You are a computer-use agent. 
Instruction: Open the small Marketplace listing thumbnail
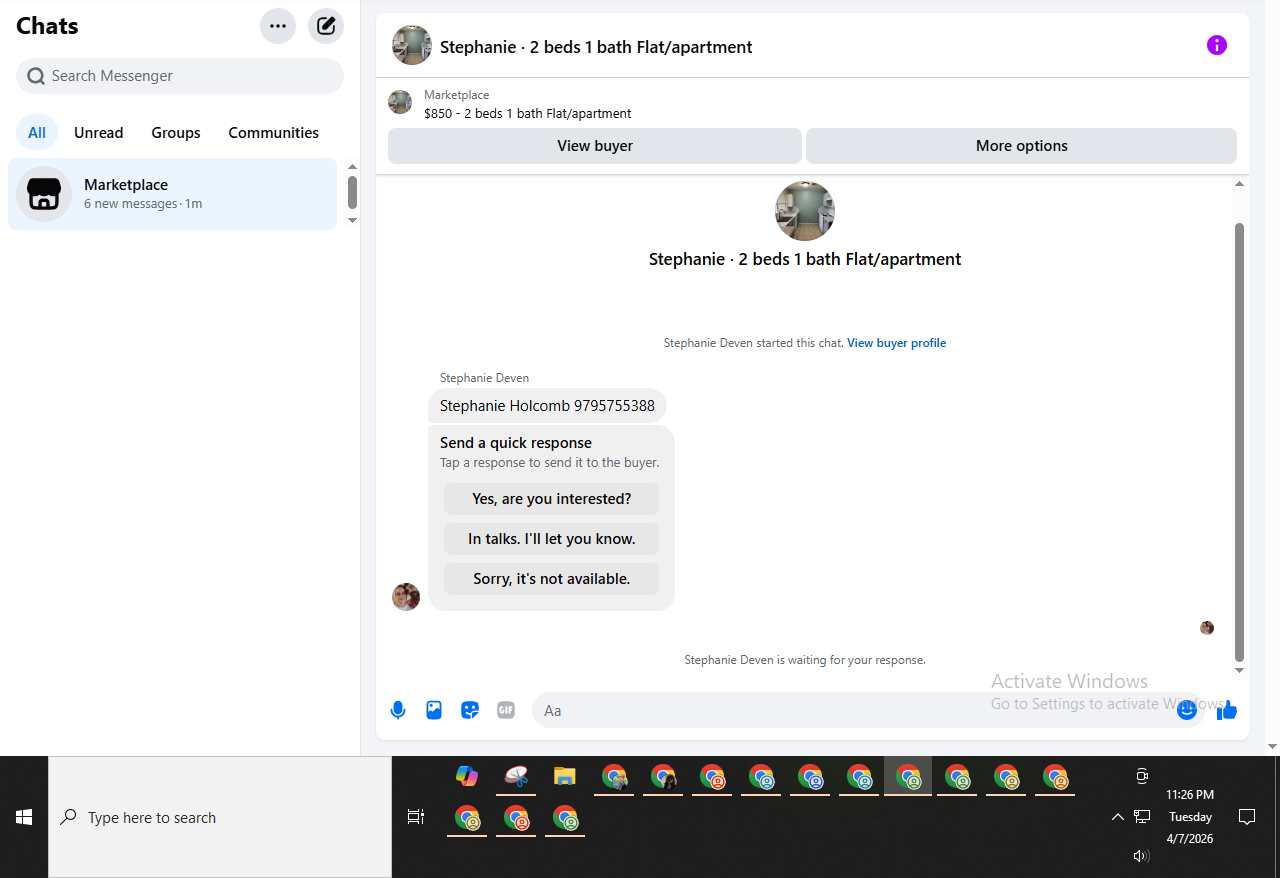(400, 102)
